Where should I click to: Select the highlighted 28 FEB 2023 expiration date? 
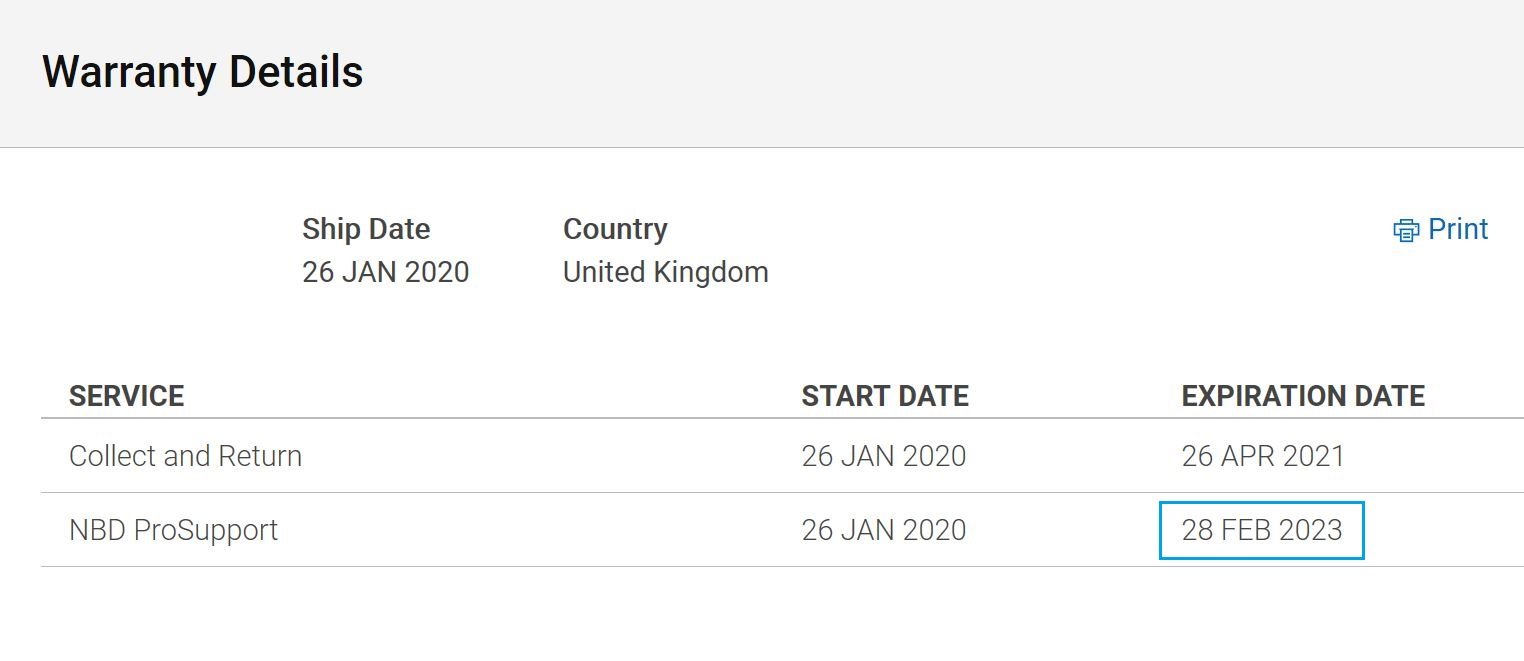[1262, 530]
